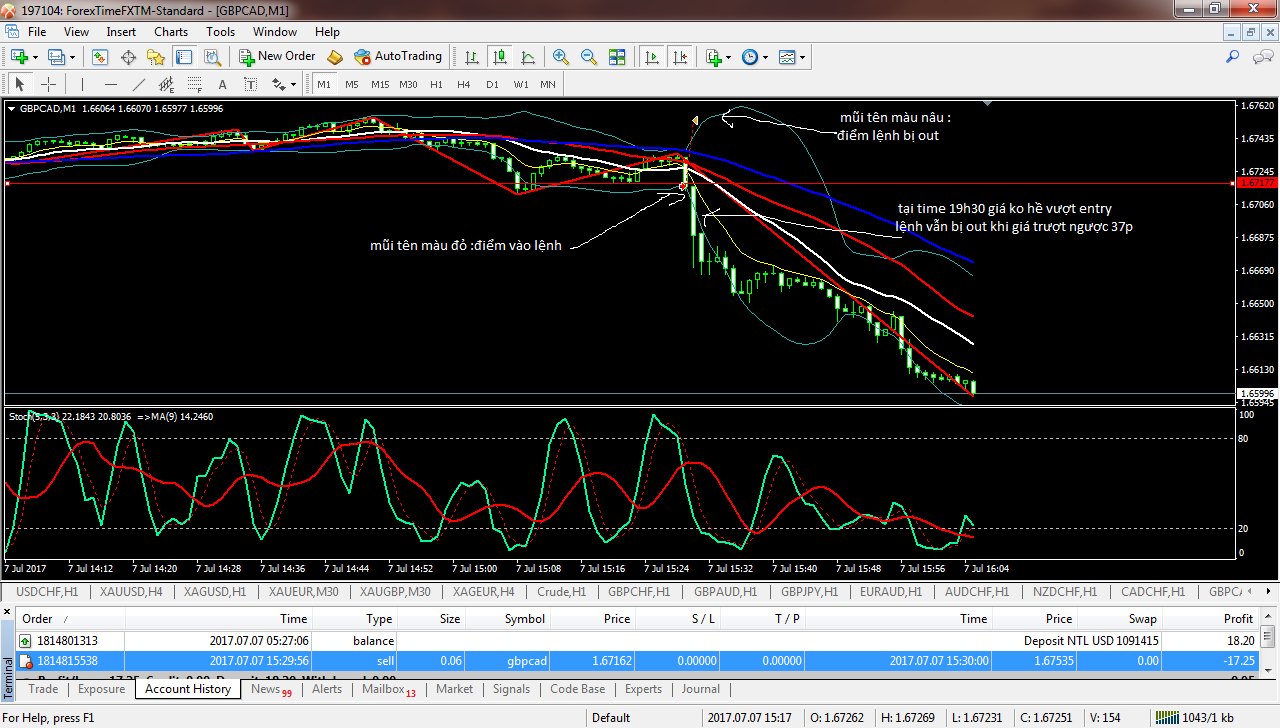Screen dimensions: 1280x728
Task: Expand the Templates dropdown arrow
Action: (x=803, y=57)
